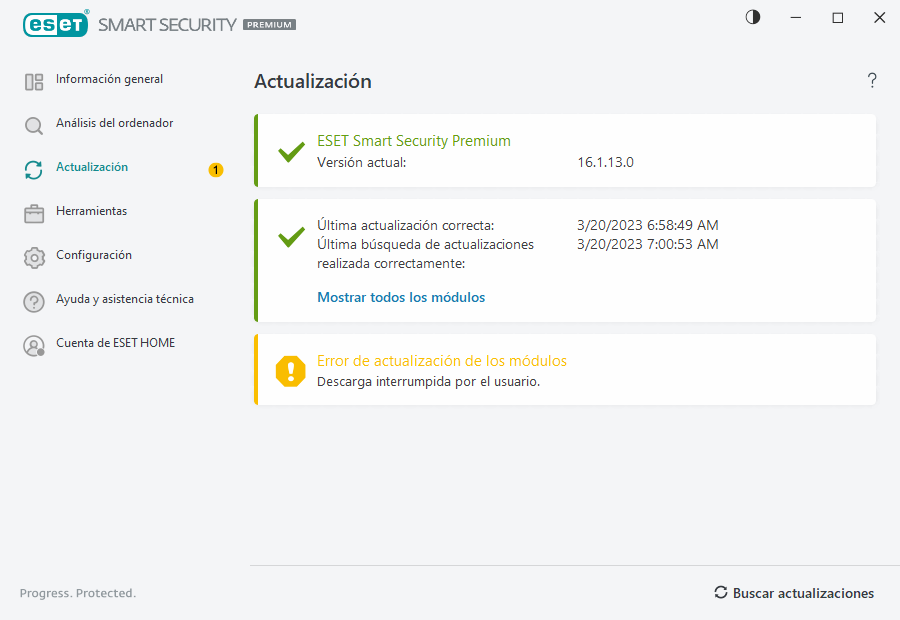Open Información general via its grid icon
Image resolution: width=900 pixels, height=620 pixels.
[33, 79]
